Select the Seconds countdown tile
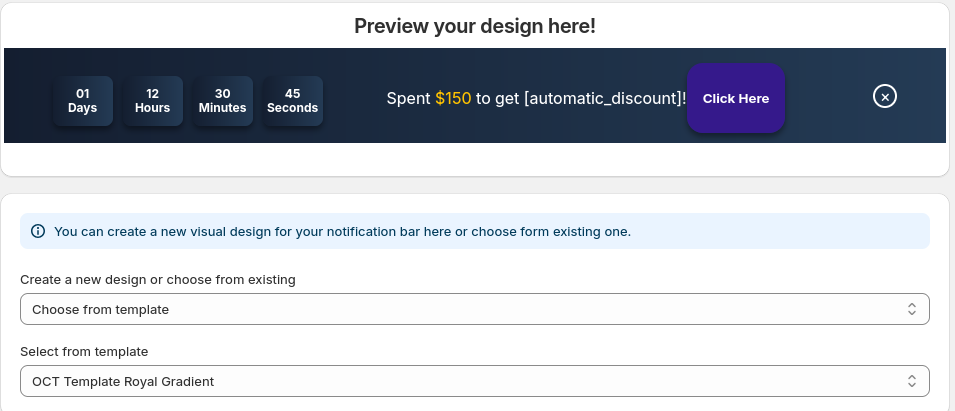955x411 pixels. 292,101
